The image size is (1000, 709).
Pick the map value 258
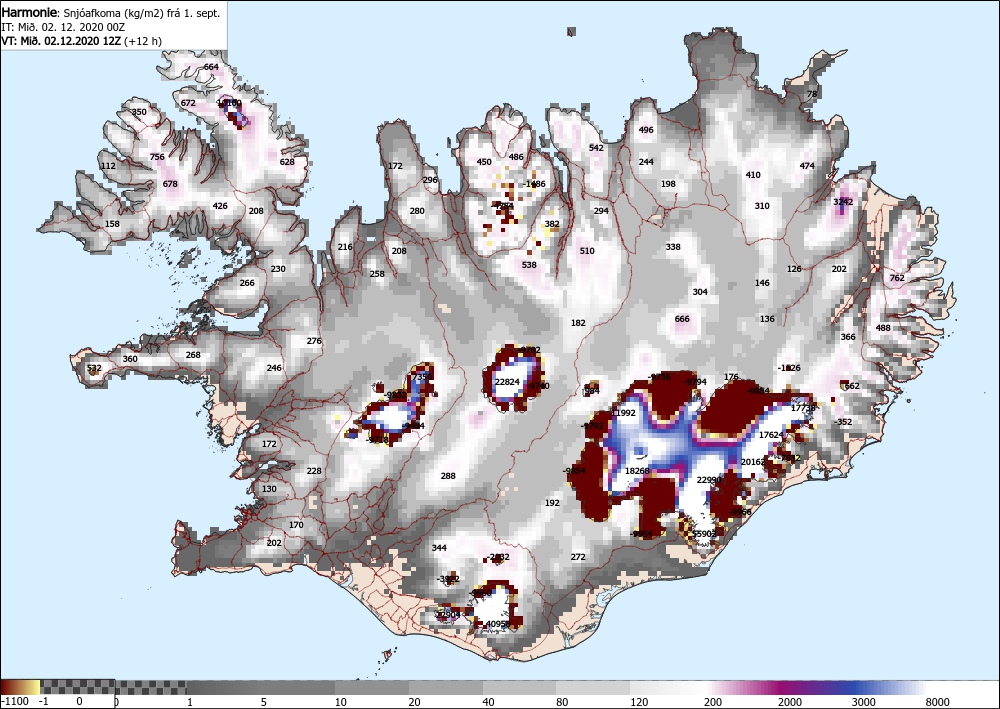378,274
